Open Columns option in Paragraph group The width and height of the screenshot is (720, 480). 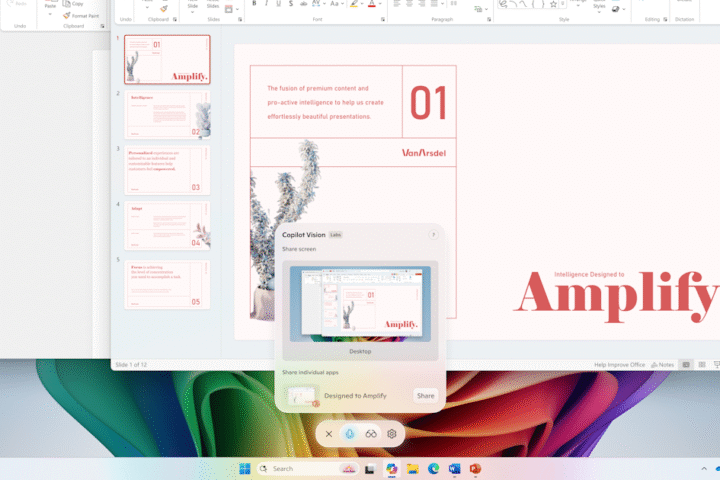coord(453,4)
